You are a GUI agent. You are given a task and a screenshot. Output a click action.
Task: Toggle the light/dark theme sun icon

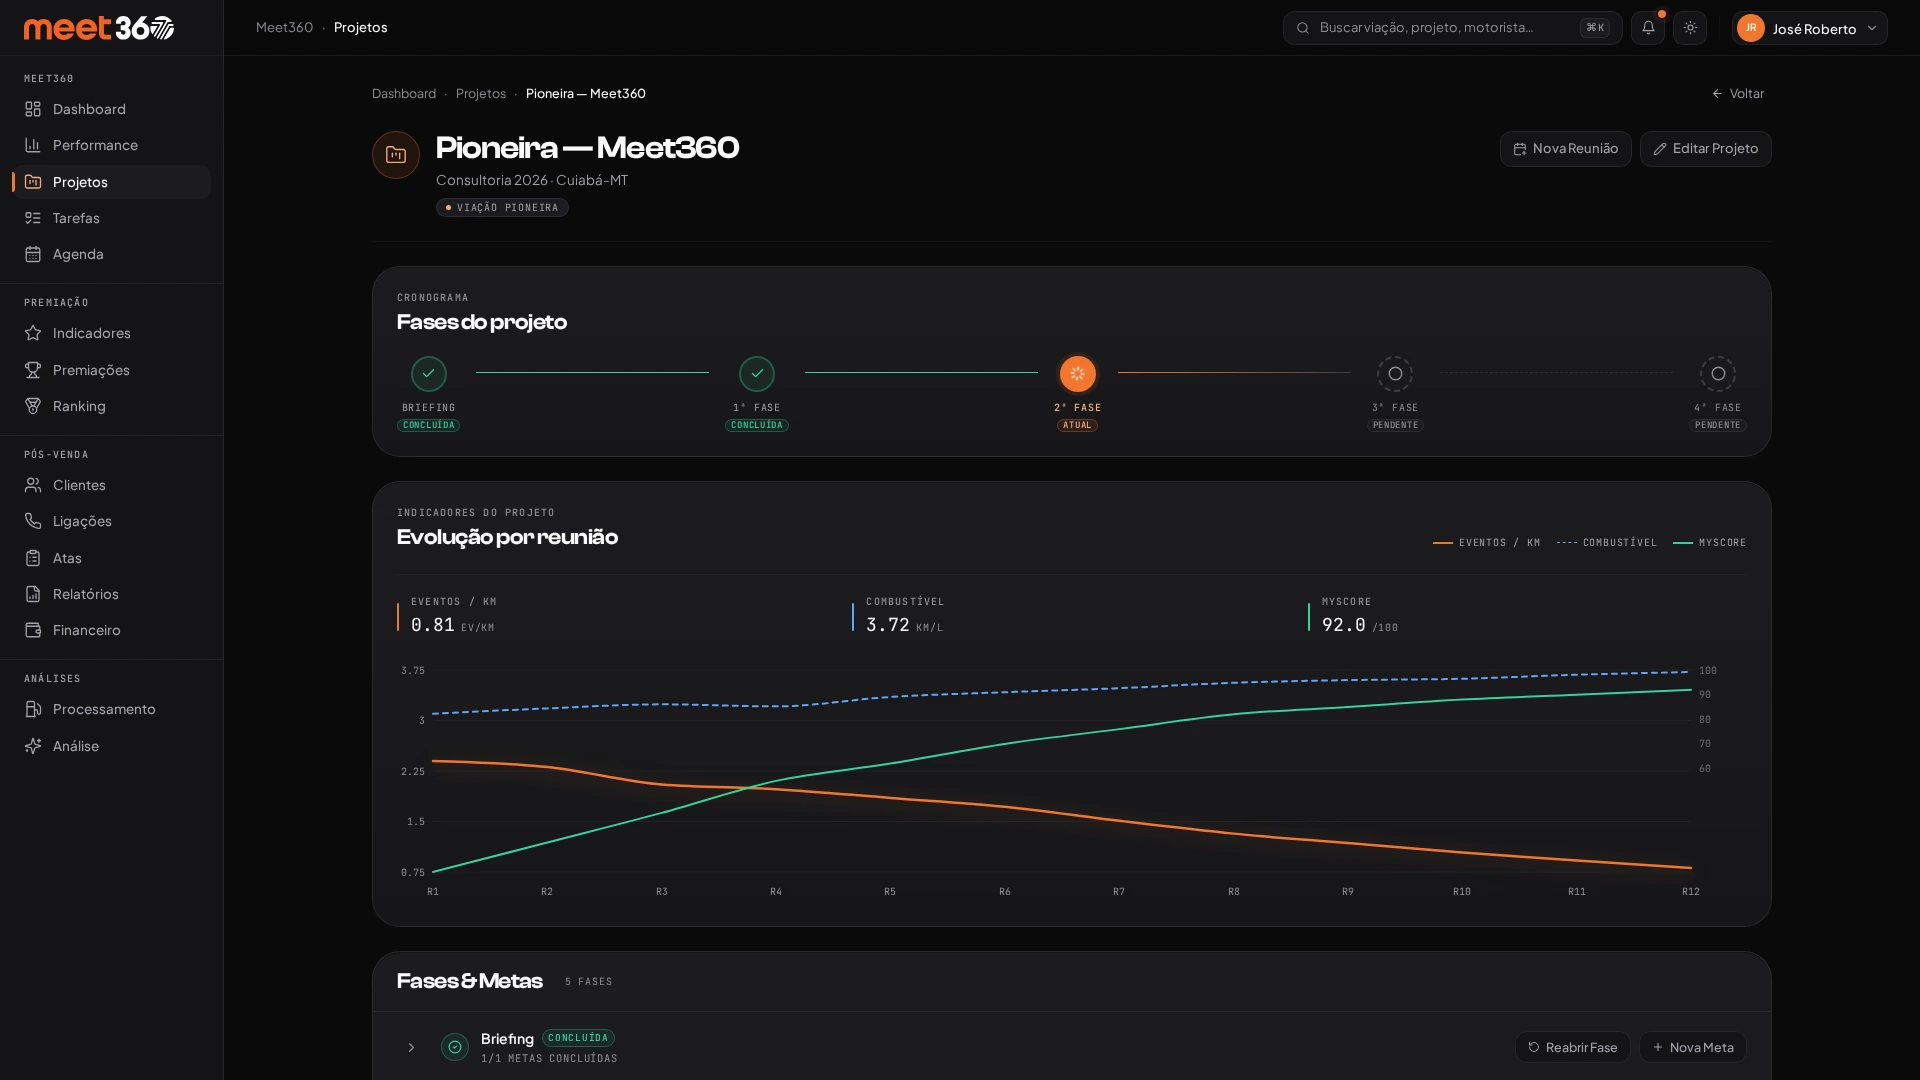pyautogui.click(x=1690, y=28)
